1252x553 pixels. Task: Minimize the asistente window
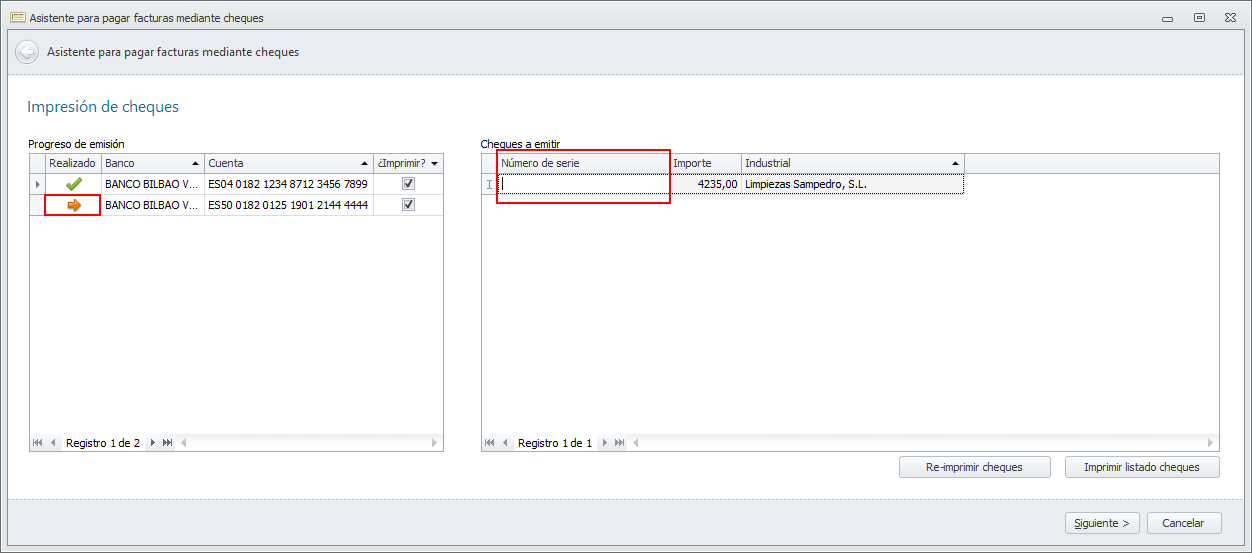click(1167, 18)
